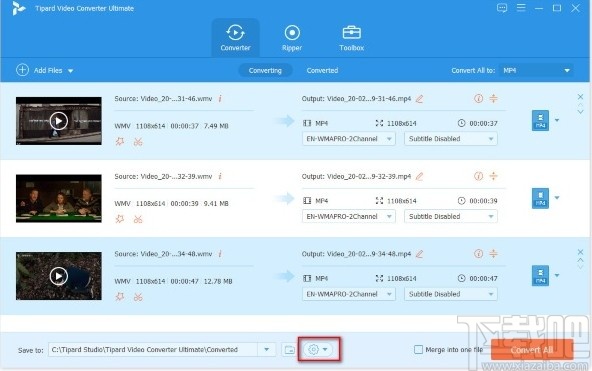
Task: Play the 31-46.wmv video thumbnail
Action: 59,121
